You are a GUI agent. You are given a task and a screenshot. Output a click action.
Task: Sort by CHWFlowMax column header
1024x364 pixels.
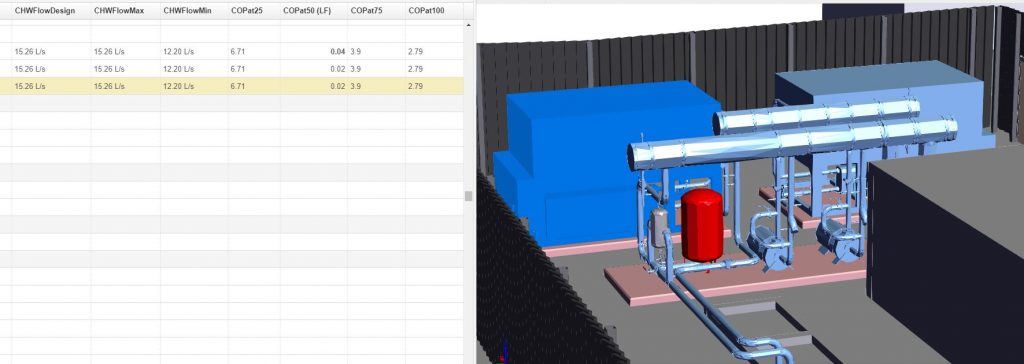119,11
